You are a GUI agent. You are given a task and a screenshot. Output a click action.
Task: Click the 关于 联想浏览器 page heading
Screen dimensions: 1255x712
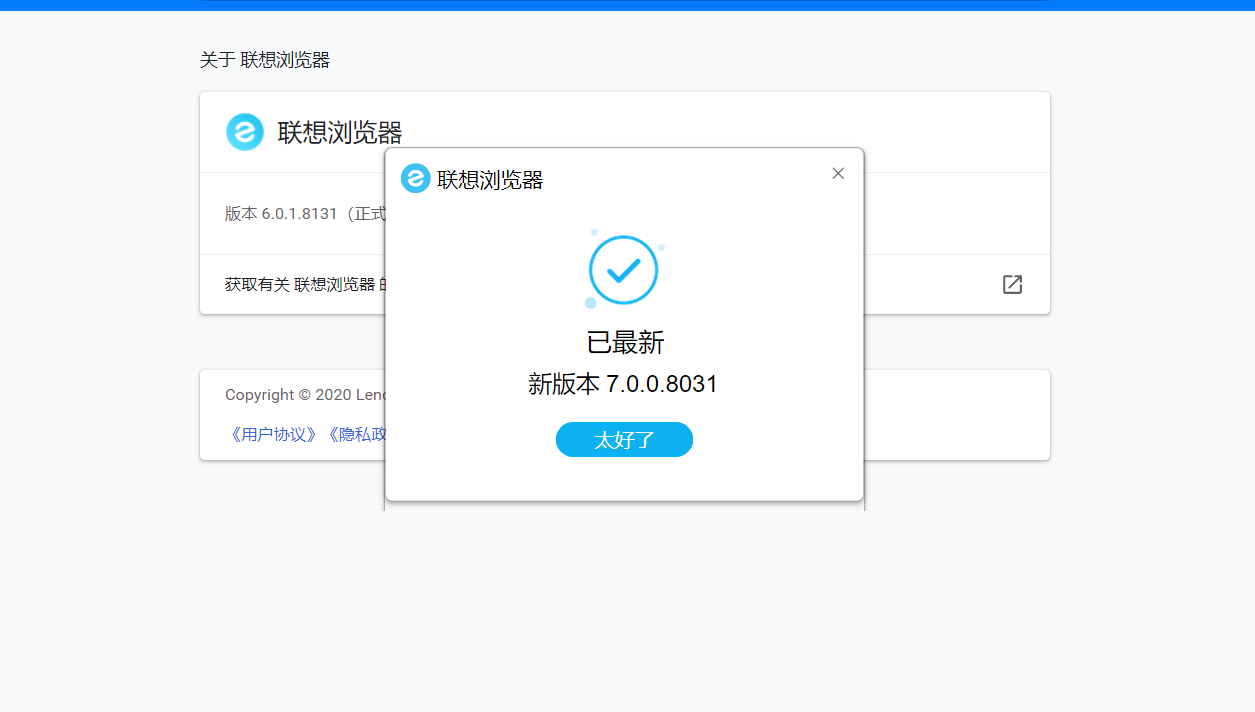pos(265,60)
